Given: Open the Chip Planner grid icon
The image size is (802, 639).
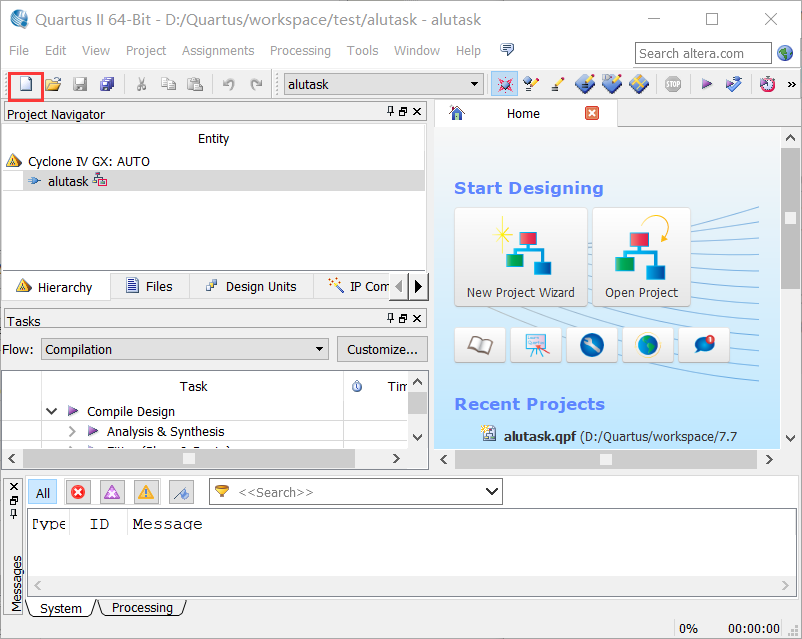Looking at the screenshot, I should coord(639,84).
